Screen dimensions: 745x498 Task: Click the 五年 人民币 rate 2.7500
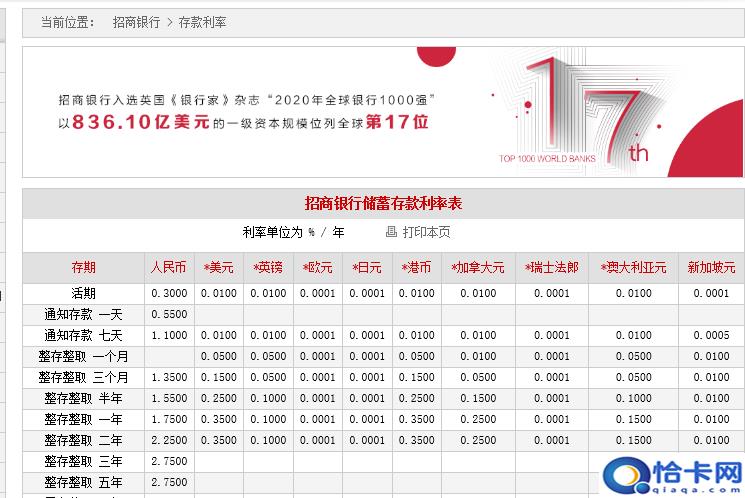[x=169, y=482]
